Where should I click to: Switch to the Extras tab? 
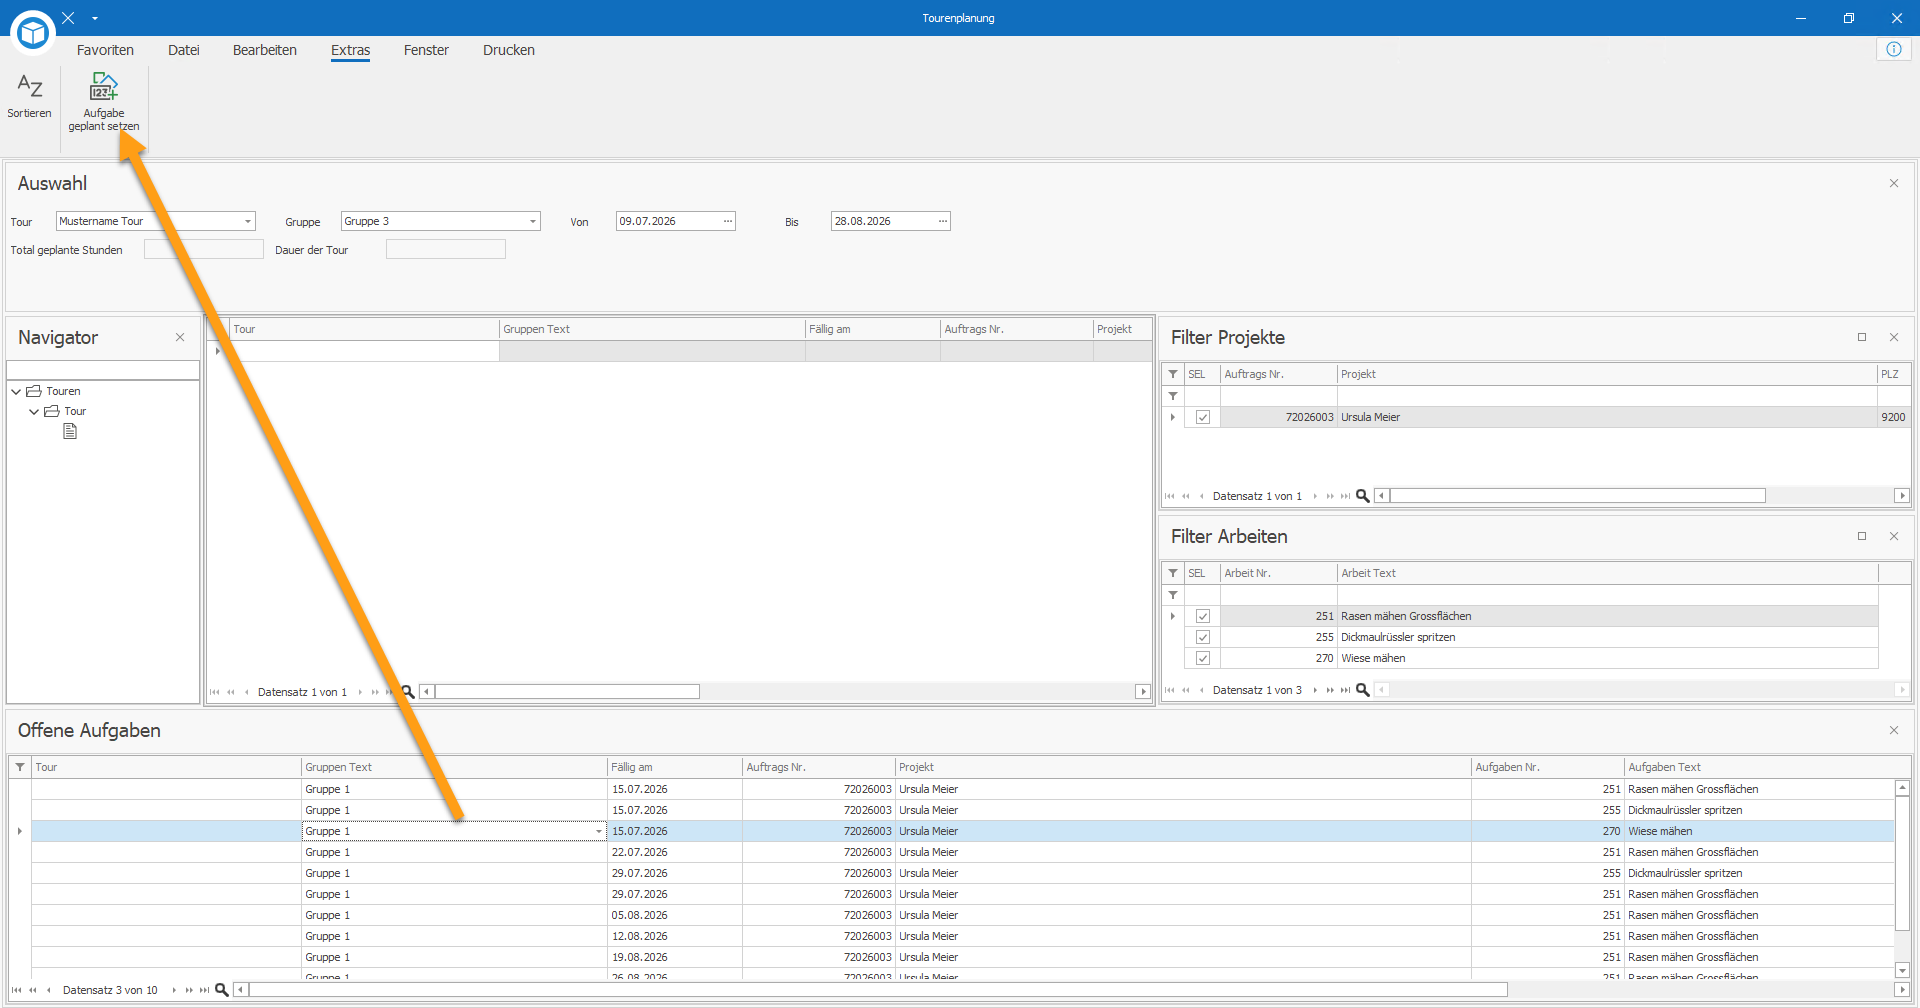coord(351,50)
